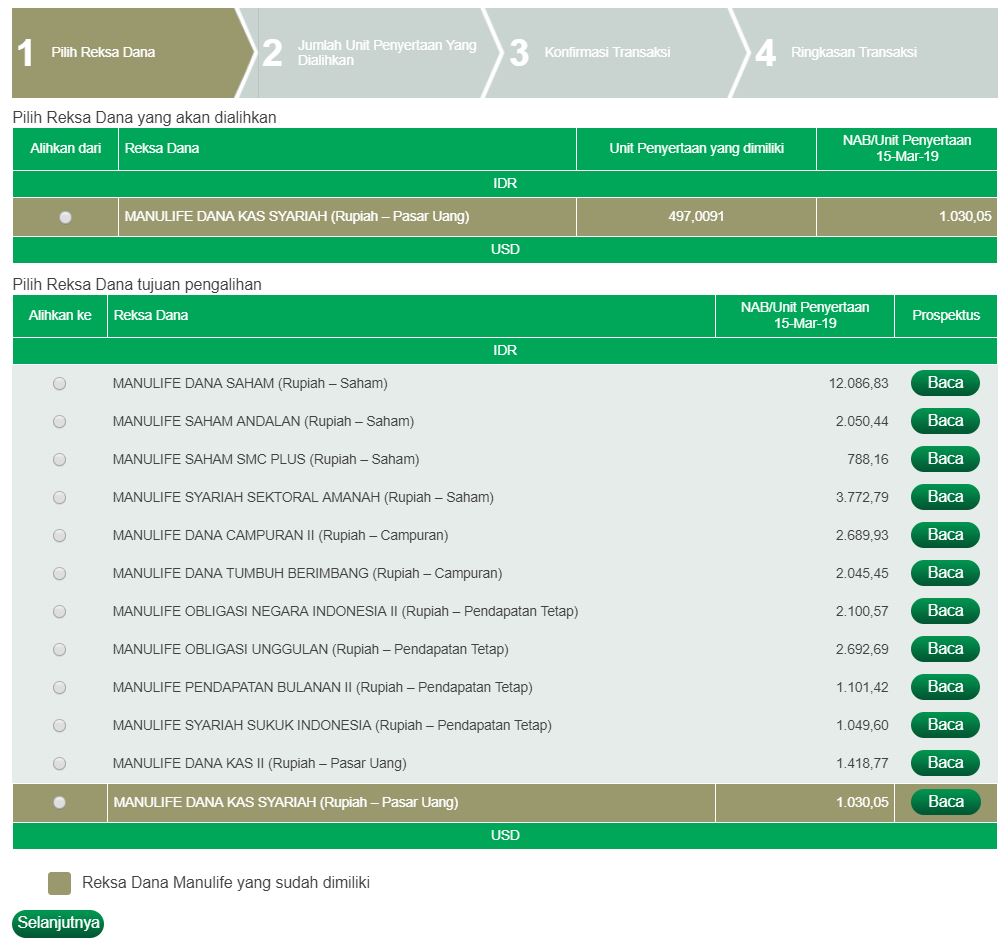The image size is (1008, 948).
Task: Select Manulife Saham SMC Plus radio
Action: pos(59,460)
